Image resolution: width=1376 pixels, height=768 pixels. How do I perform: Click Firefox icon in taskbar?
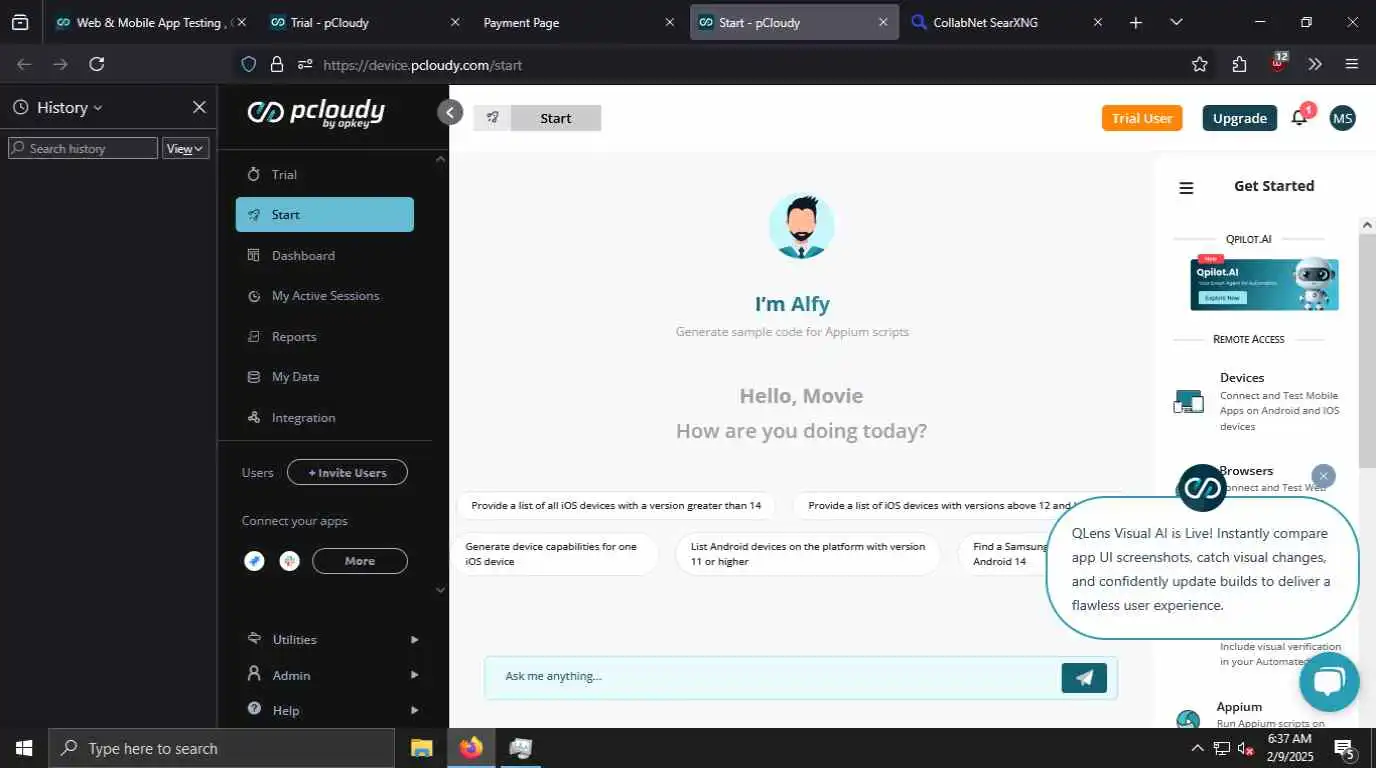click(x=470, y=748)
